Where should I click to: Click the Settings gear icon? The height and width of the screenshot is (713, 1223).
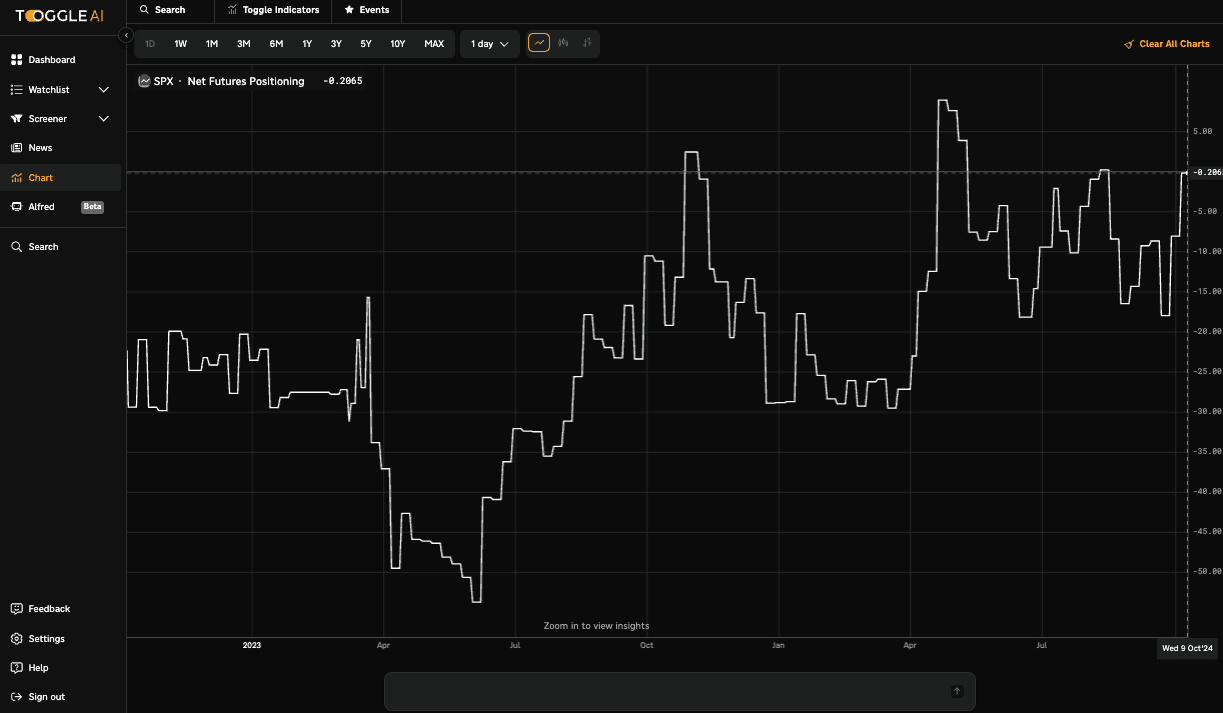(16, 639)
